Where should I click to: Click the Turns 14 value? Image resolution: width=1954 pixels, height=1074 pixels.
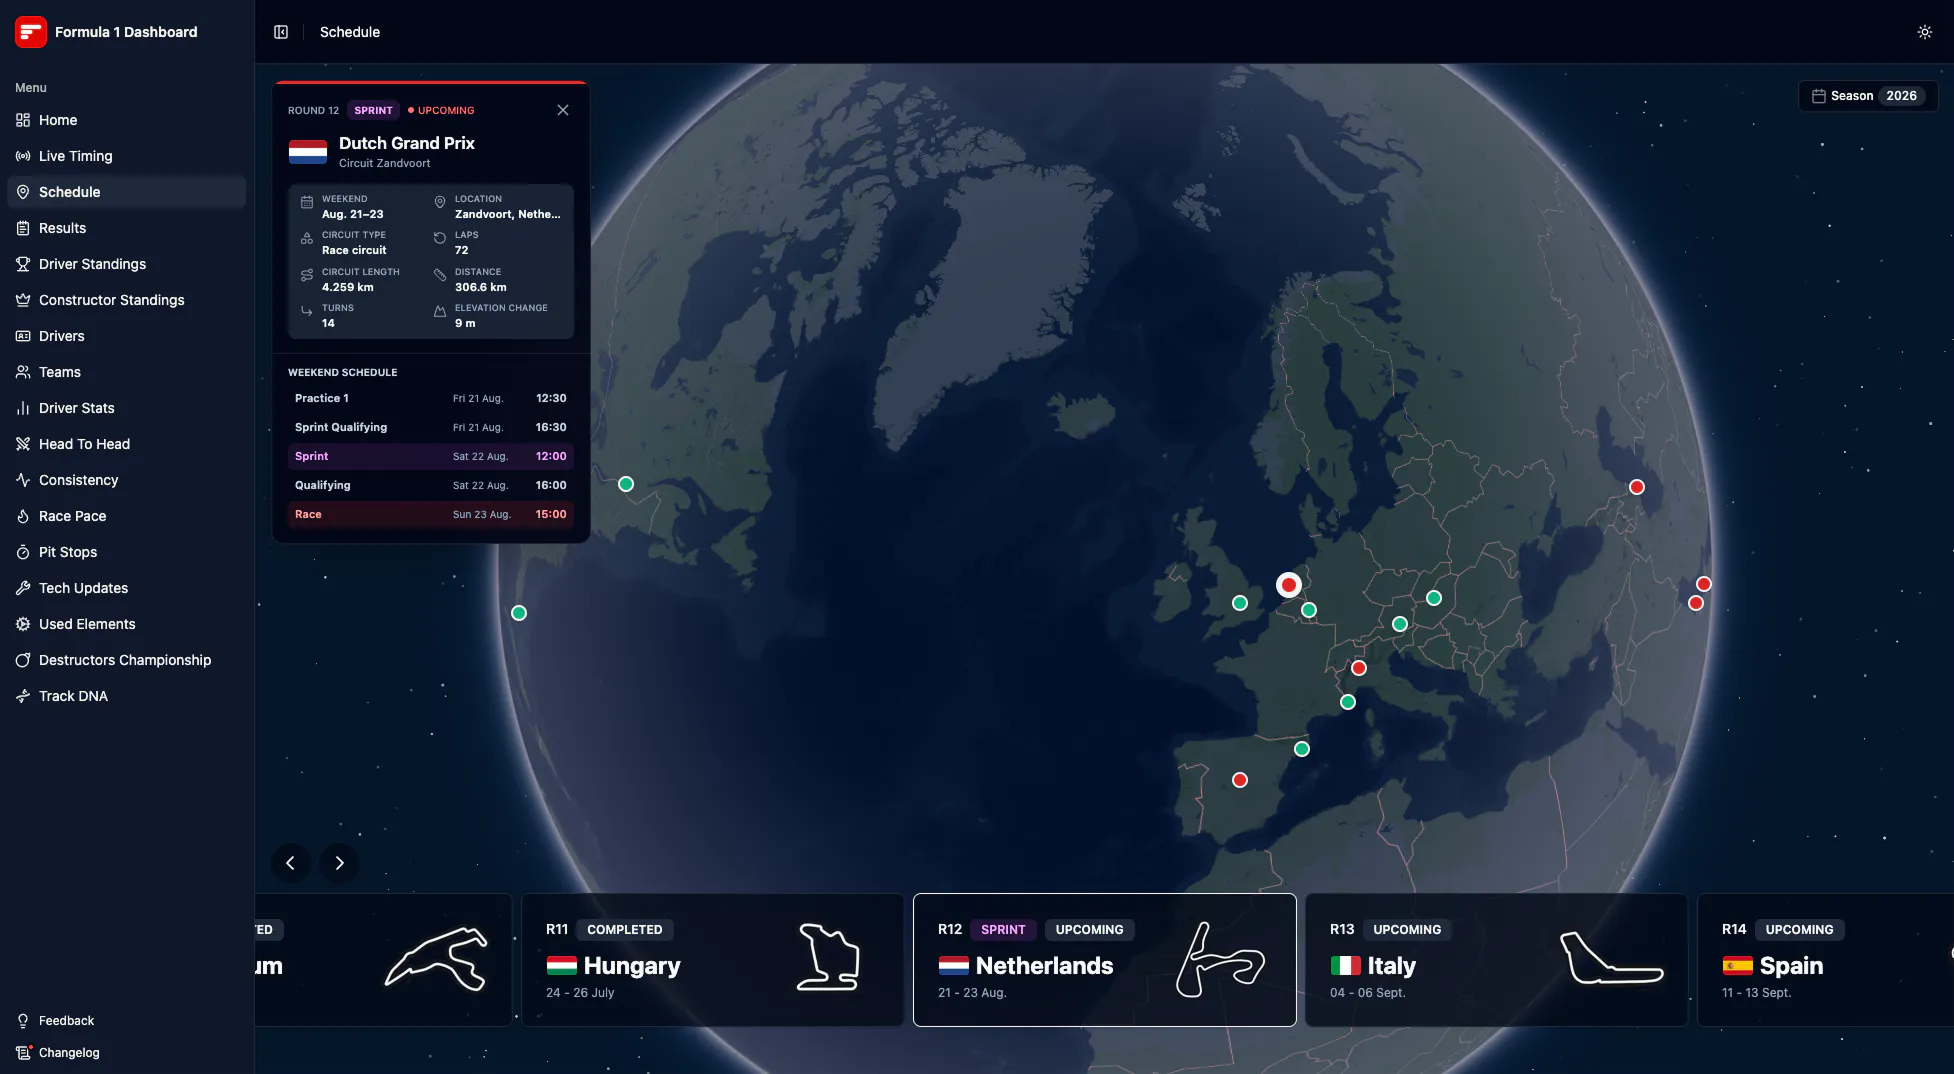coord(328,323)
